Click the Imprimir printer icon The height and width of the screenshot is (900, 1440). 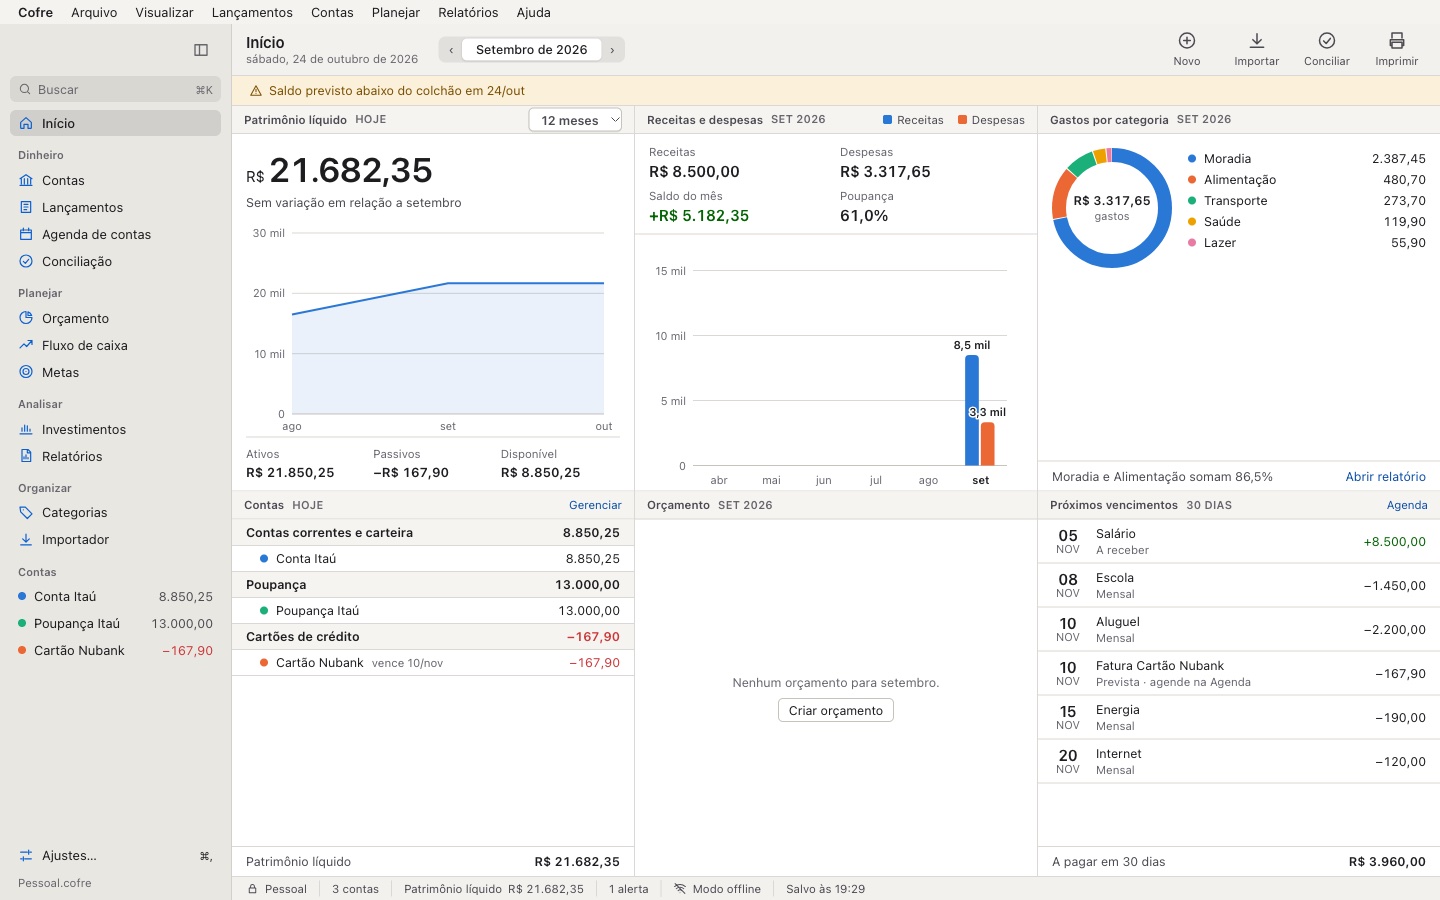tap(1396, 41)
